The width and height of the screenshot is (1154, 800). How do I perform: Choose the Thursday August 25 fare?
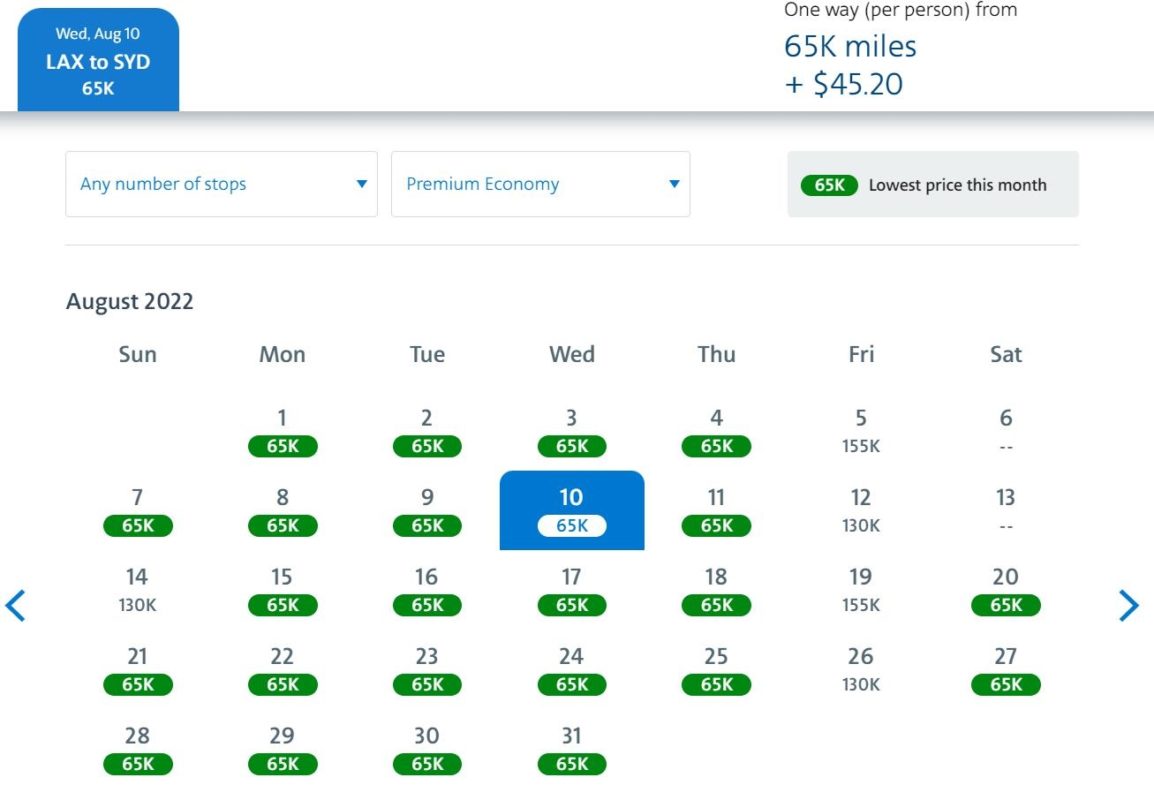[x=716, y=685]
